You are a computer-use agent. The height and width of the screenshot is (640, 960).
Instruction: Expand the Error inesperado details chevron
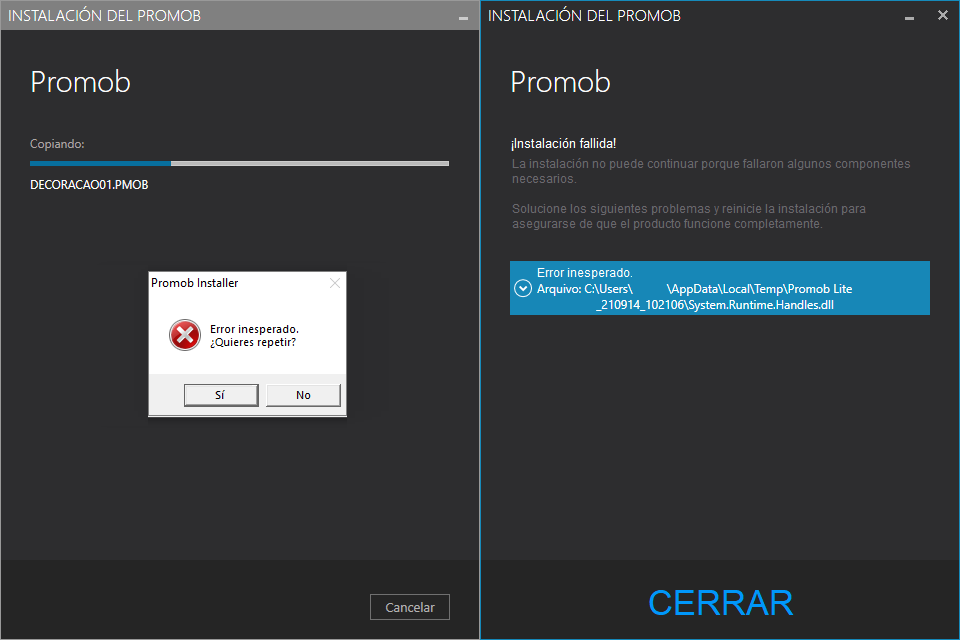click(523, 288)
